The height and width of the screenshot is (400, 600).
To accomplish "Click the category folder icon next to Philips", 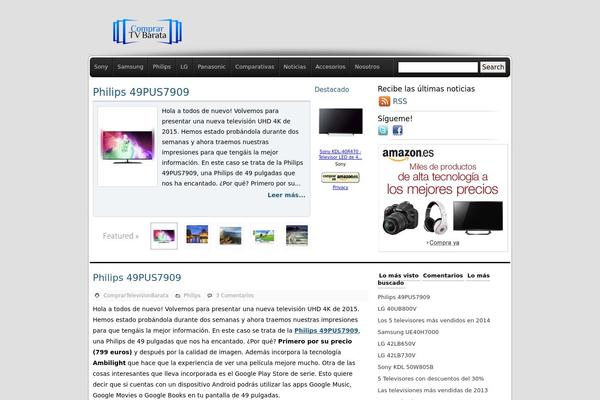I will click(178, 296).
